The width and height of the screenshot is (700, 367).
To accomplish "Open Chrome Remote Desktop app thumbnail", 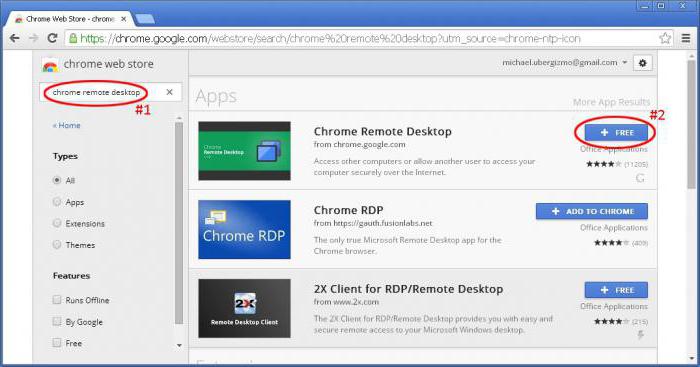I will pyautogui.click(x=244, y=151).
